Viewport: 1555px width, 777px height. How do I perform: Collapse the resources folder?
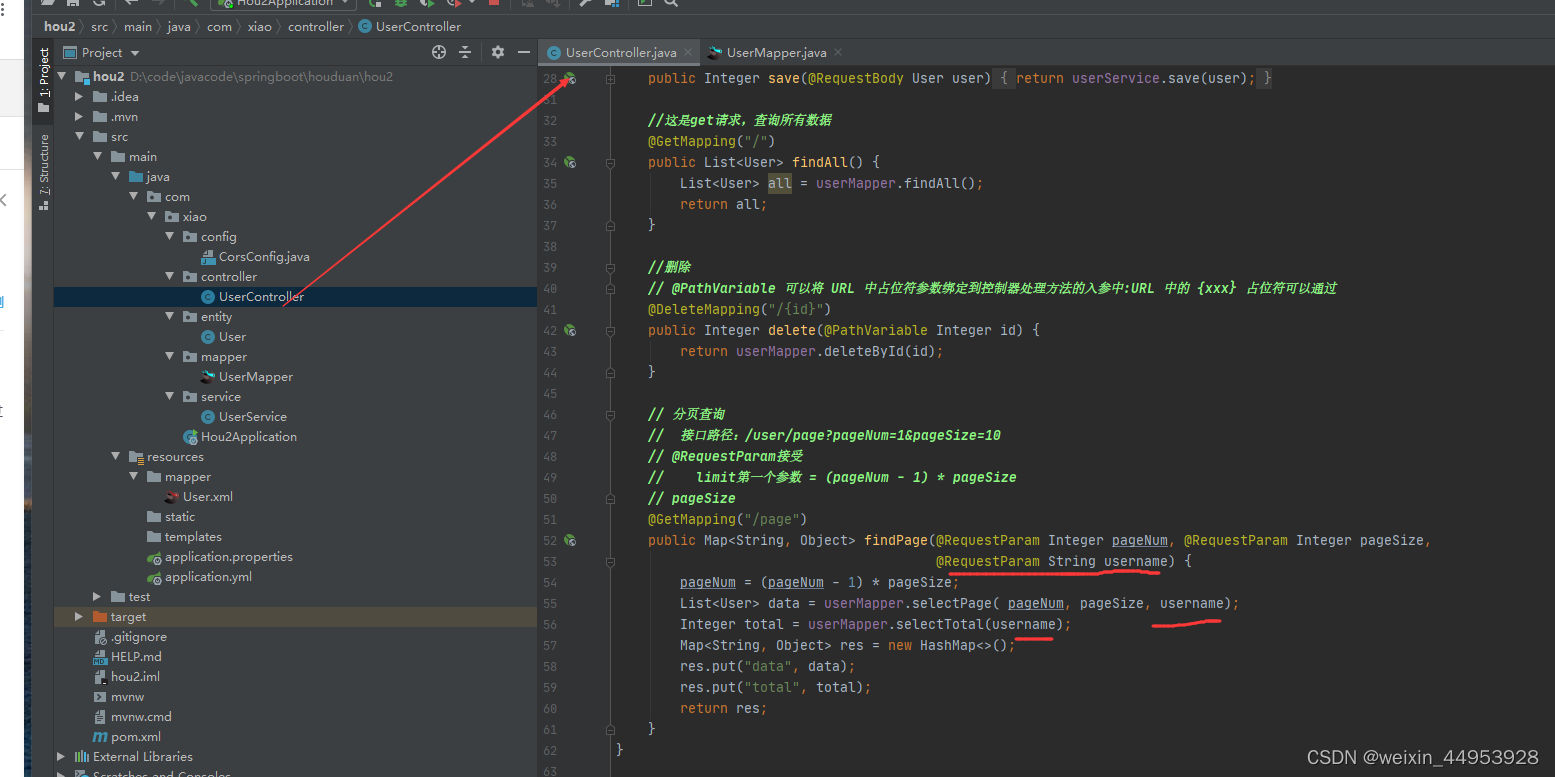click(116, 457)
